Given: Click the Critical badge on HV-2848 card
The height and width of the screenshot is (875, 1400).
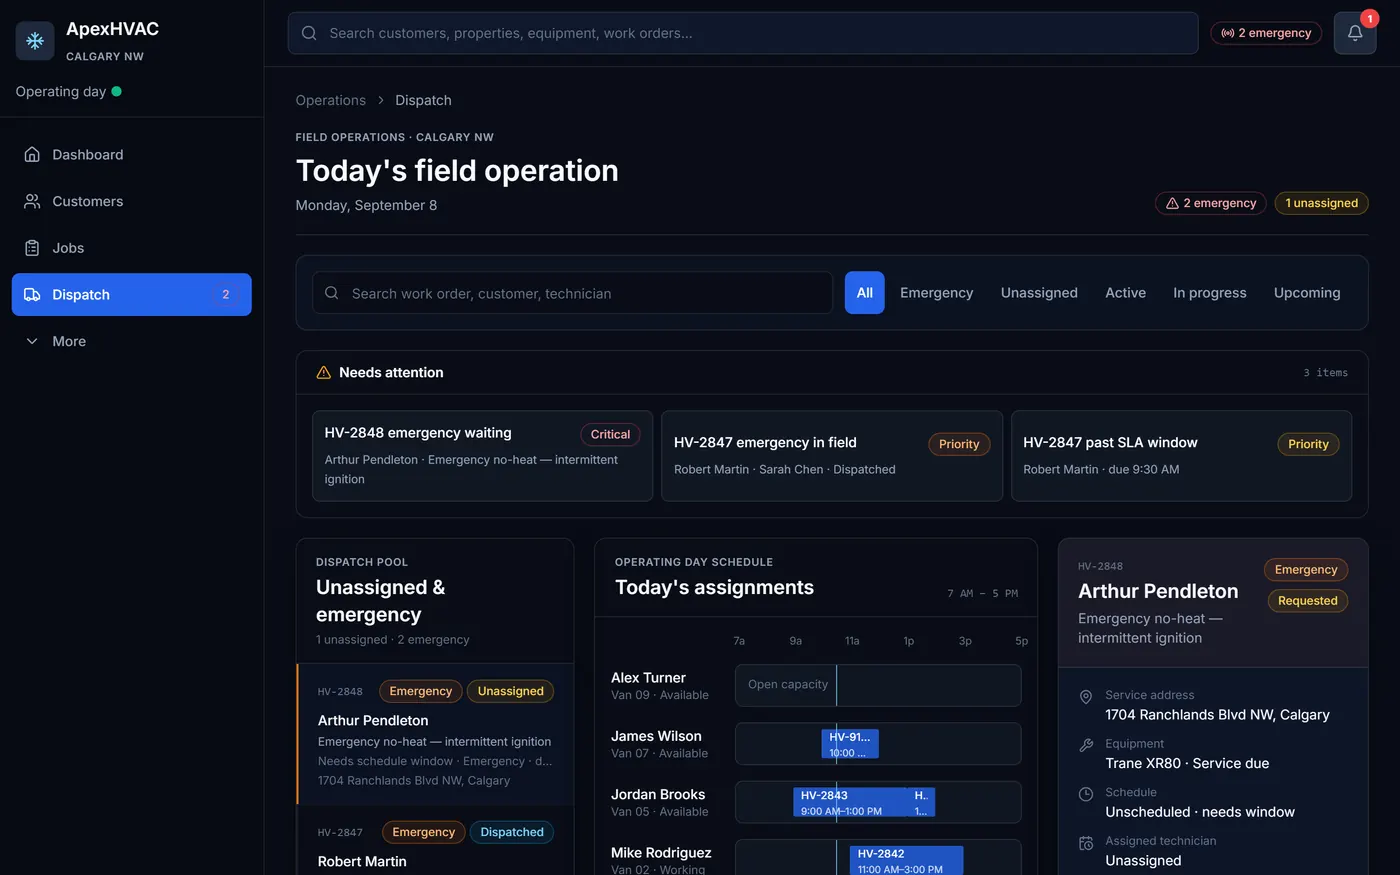Looking at the screenshot, I should coord(610,434).
